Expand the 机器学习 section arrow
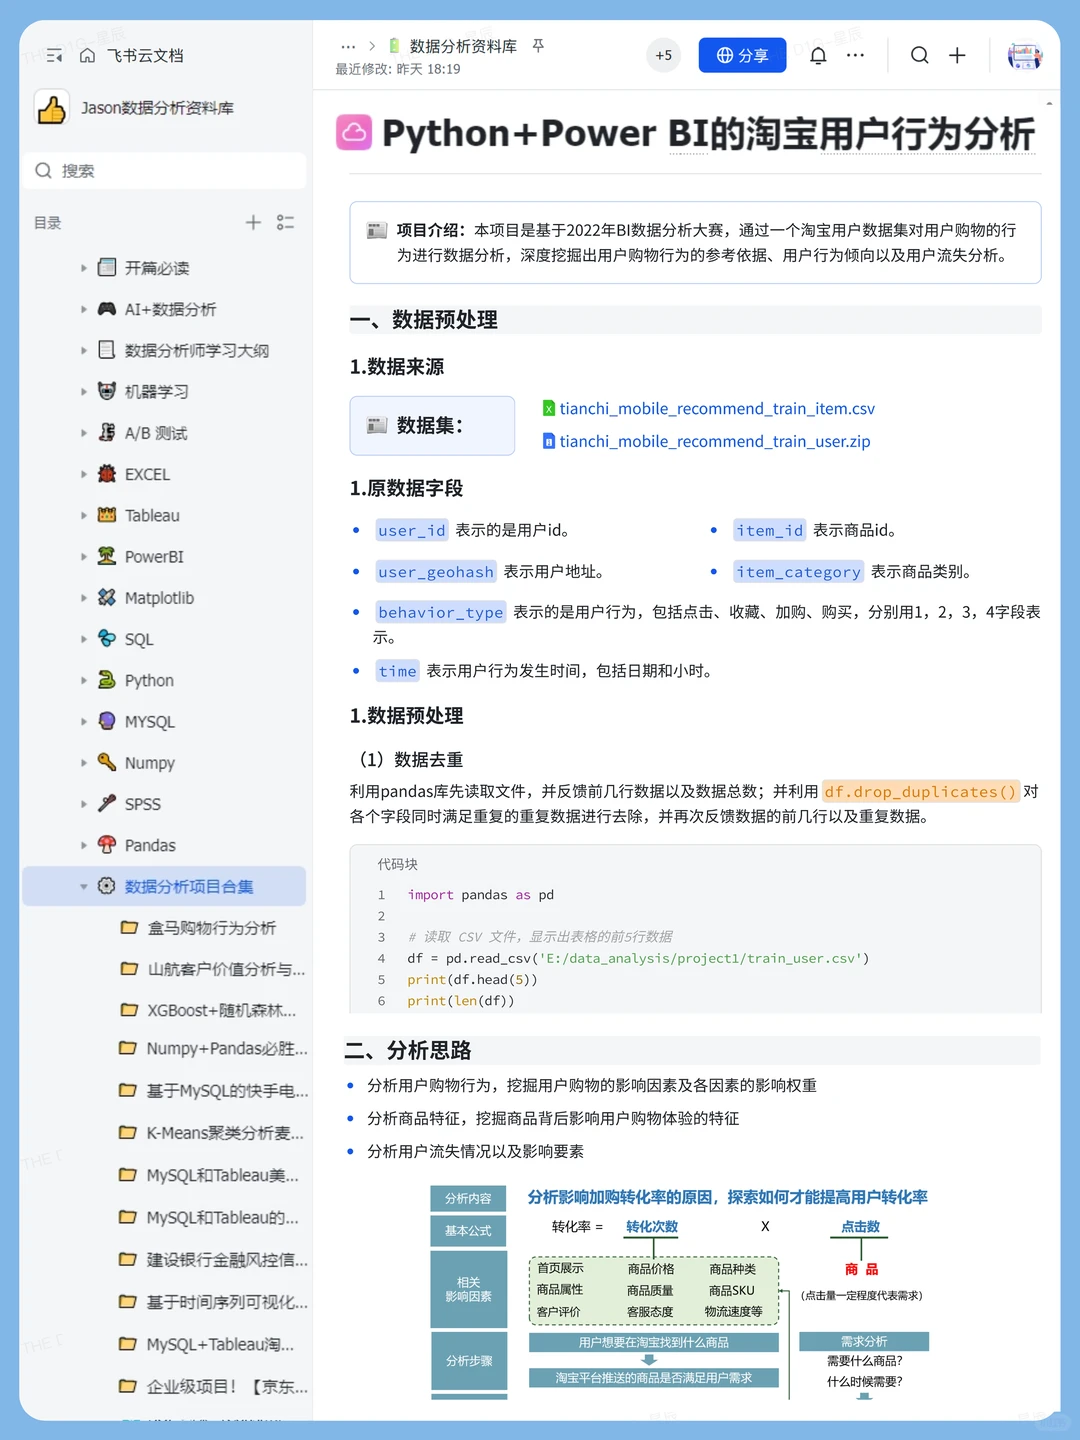This screenshot has height=1440, width=1080. tap(84, 392)
